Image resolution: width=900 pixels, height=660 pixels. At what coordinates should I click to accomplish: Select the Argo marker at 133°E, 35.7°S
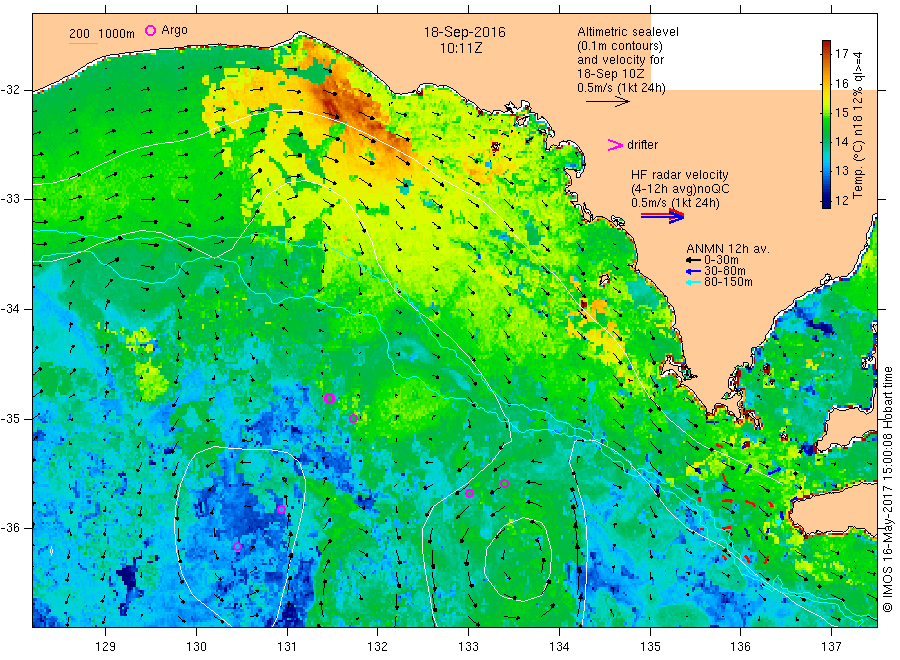coord(469,493)
